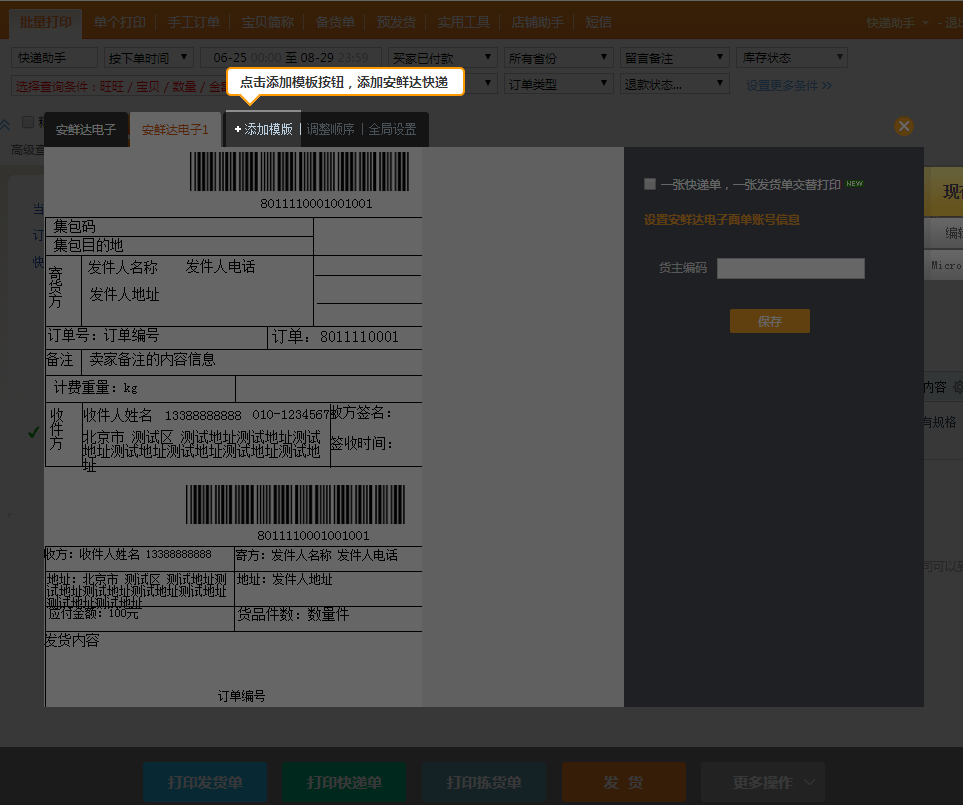
Task: Focus the 选择查询条件 search field
Action: pos(120,86)
